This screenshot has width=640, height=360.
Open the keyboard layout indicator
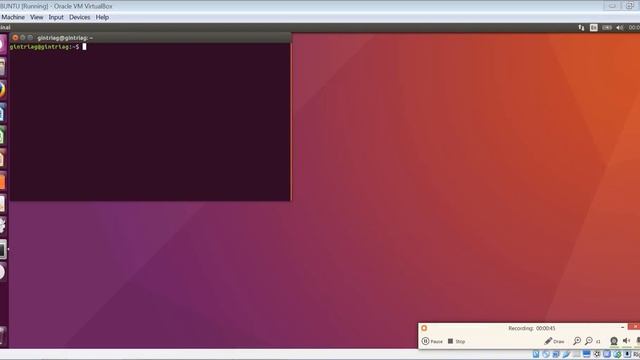pyautogui.click(x=593, y=27)
